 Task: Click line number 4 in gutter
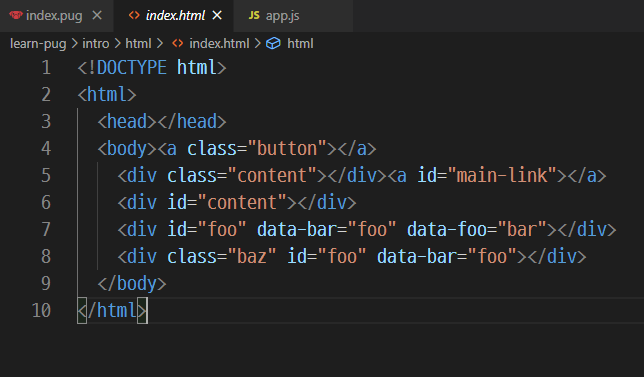click(x=46, y=149)
